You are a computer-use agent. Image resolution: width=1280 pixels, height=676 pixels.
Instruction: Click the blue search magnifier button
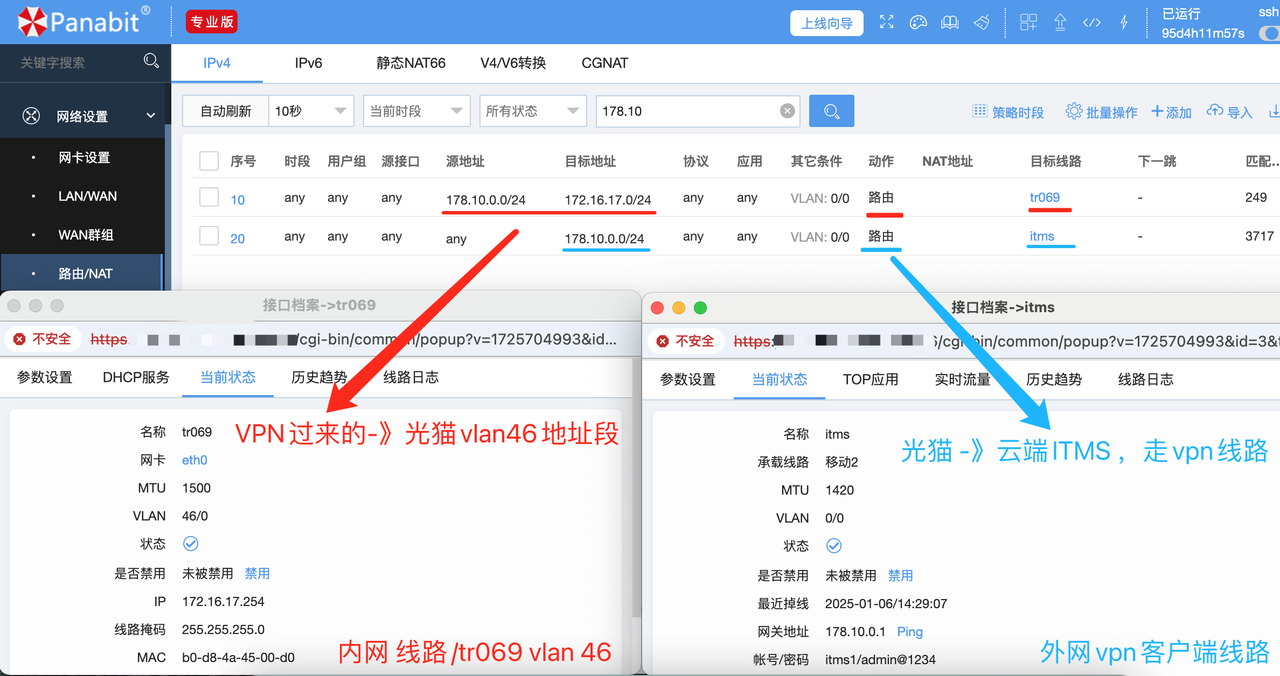tap(831, 111)
